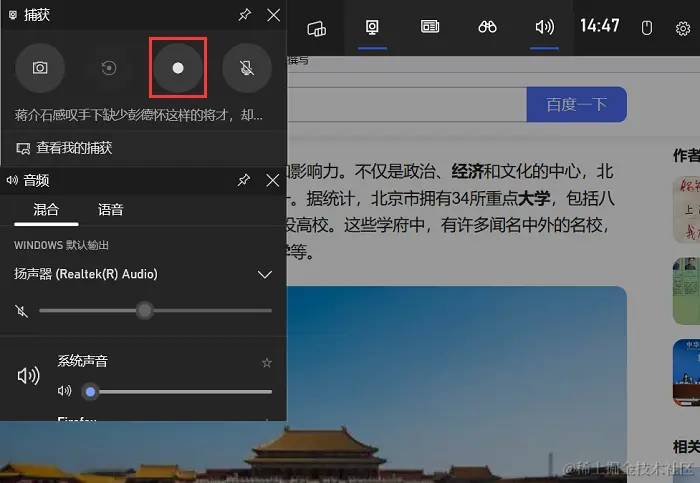
Task: Click the mouse click-through icon
Action: pos(646,28)
